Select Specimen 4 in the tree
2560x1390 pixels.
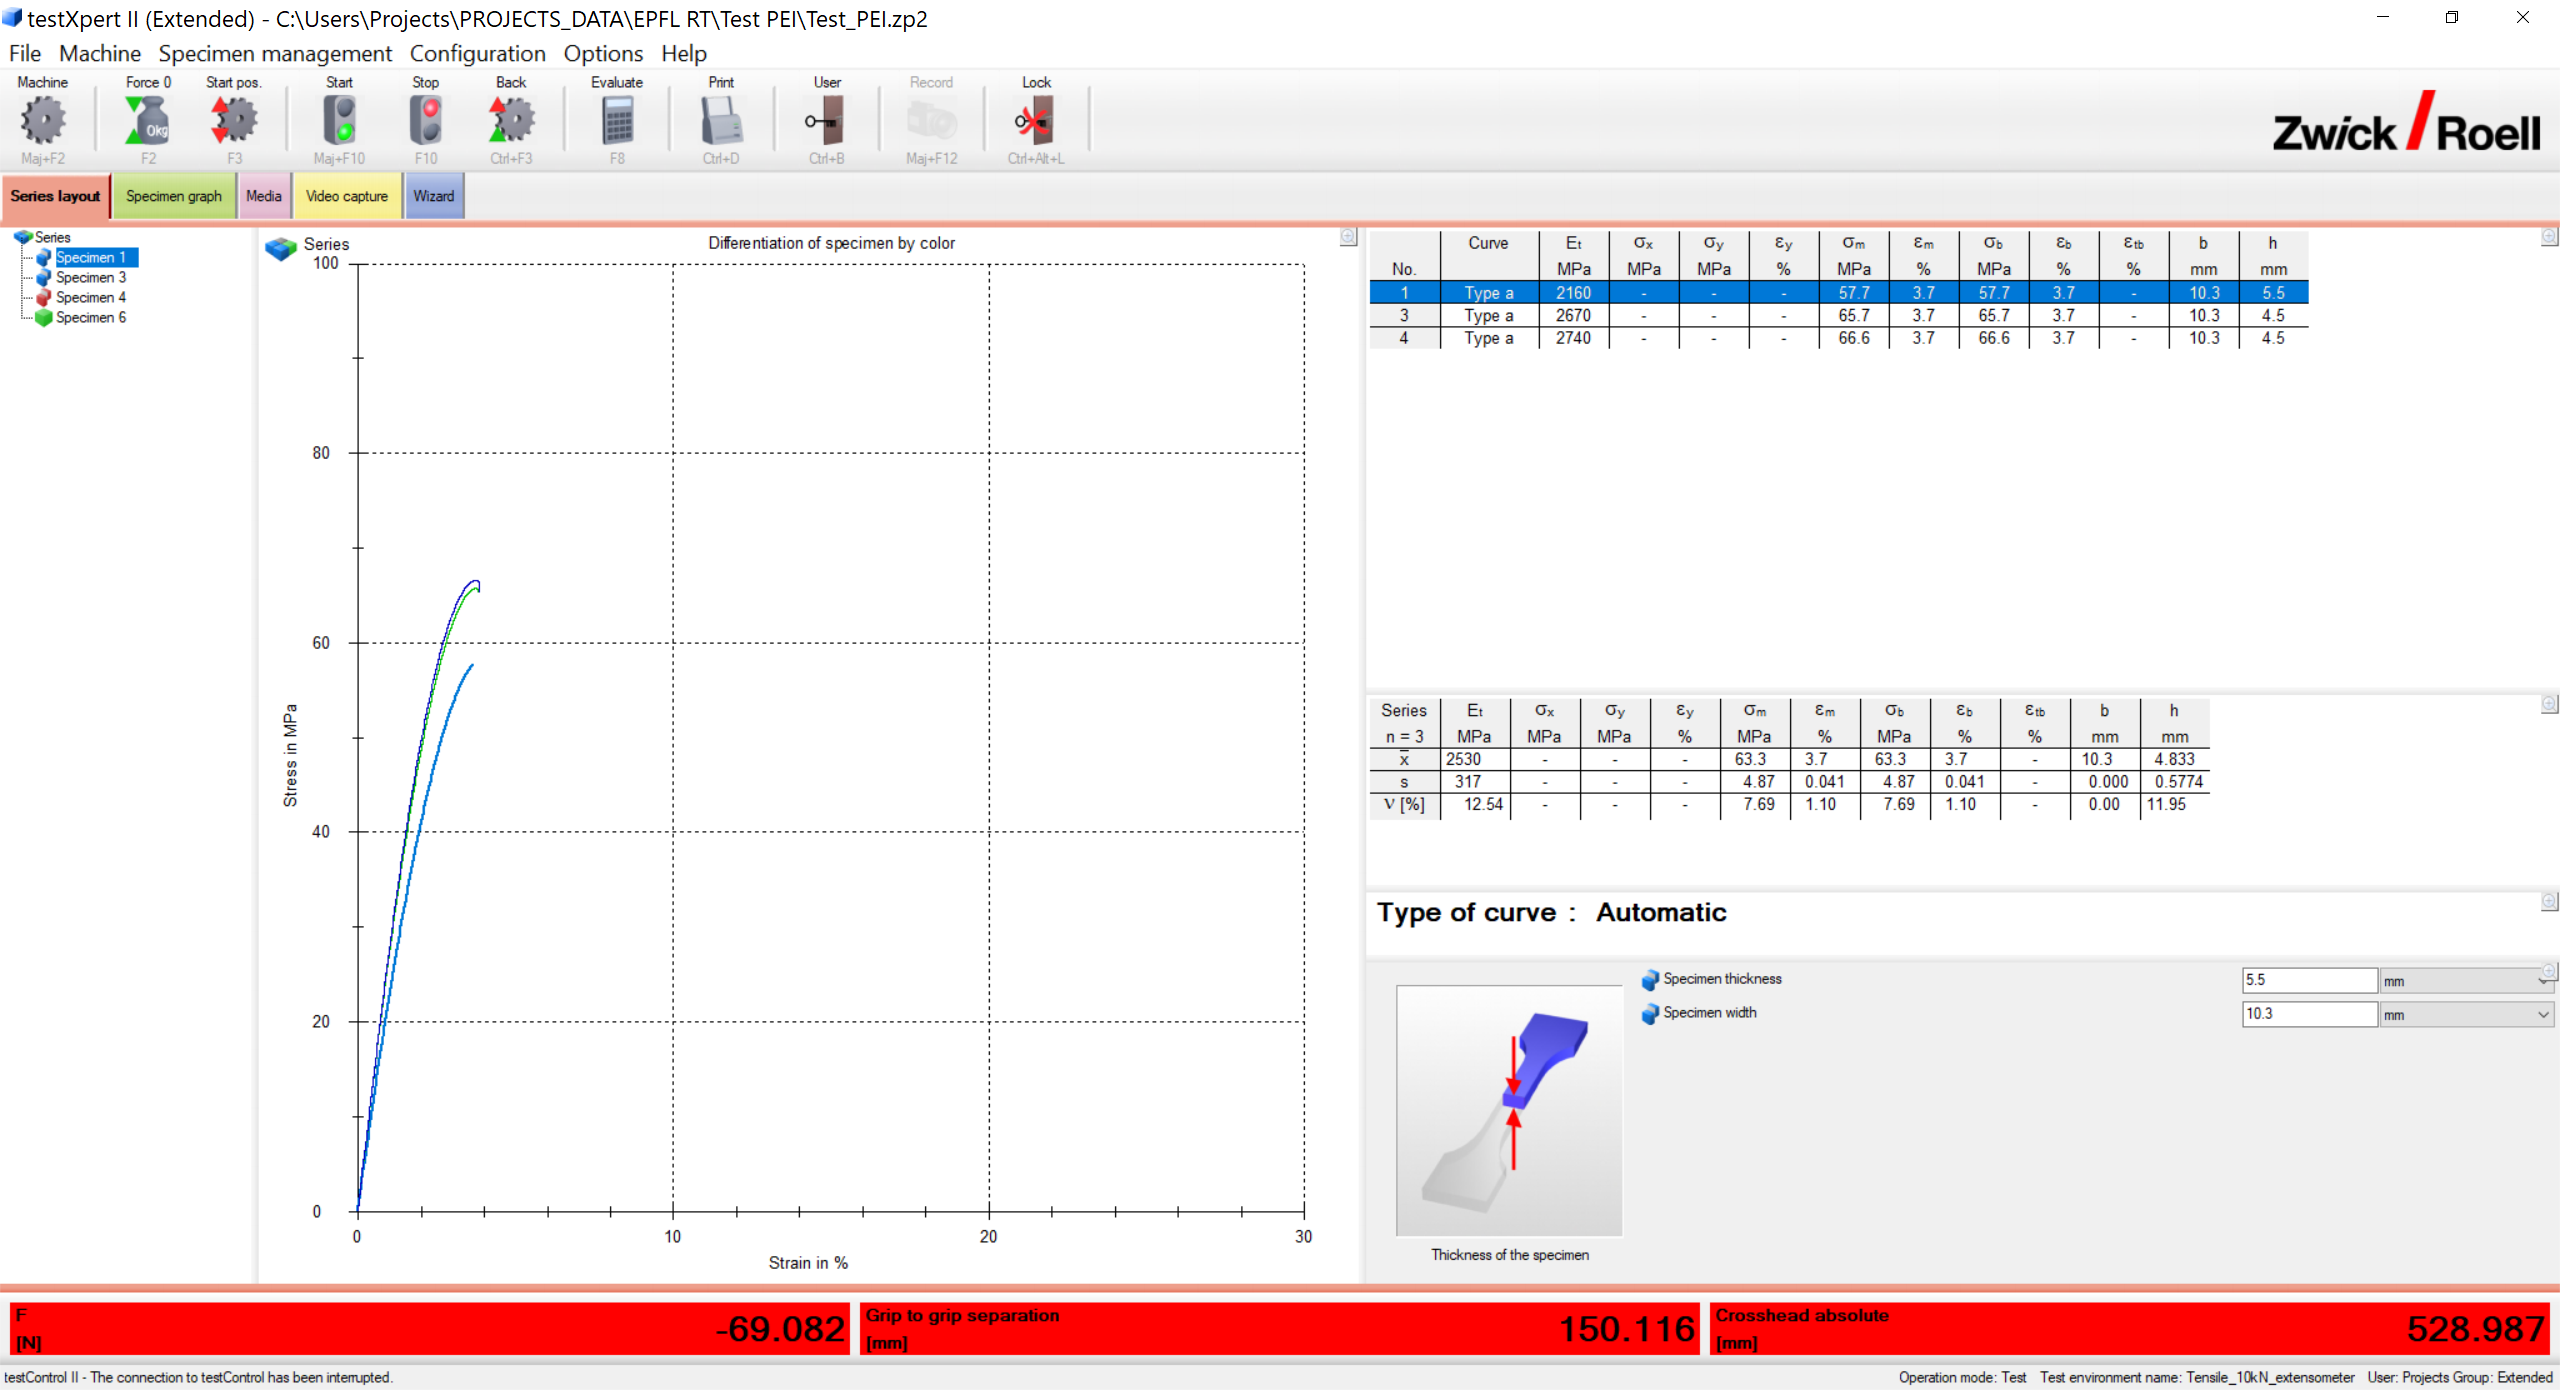[90, 297]
